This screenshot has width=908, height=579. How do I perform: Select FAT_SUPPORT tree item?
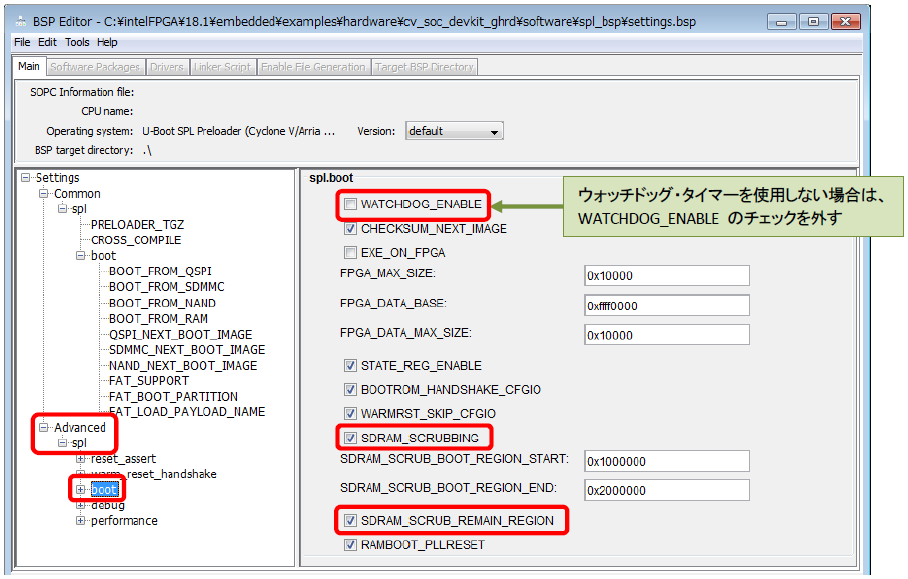[x=148, y=381]
